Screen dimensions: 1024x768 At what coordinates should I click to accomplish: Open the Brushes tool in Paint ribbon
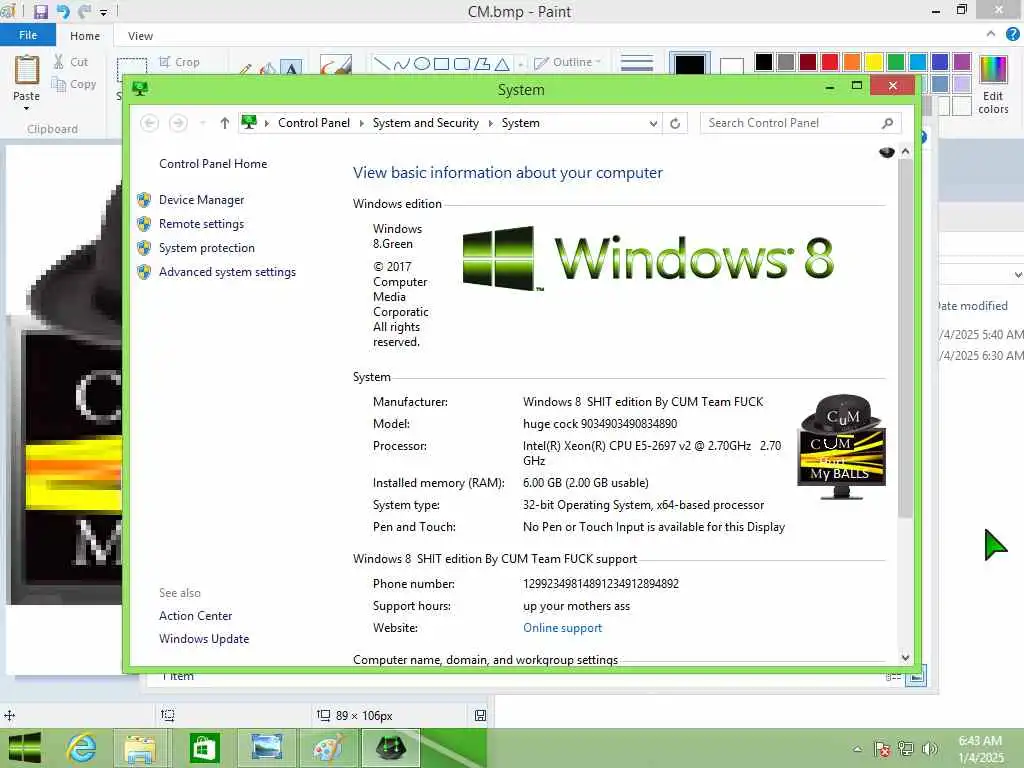tap(336, 65)
